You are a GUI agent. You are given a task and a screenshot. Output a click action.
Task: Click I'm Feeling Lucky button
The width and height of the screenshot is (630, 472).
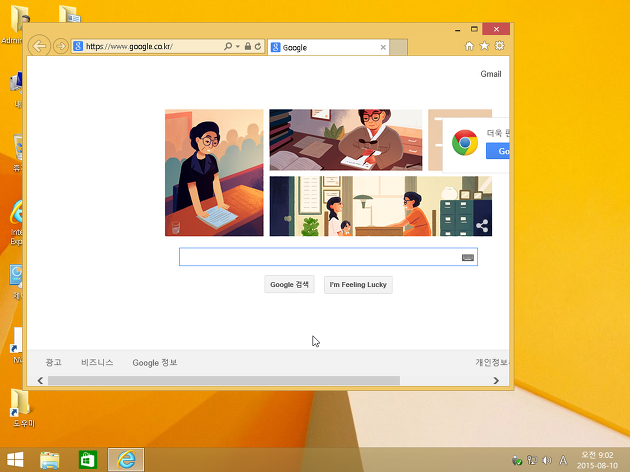(x=358, y=284)
